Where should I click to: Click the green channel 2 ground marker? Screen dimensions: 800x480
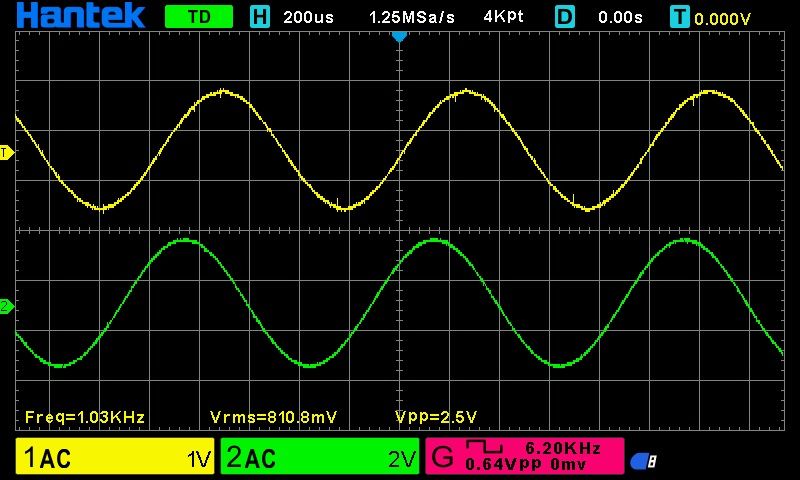(x=6, y=307)
